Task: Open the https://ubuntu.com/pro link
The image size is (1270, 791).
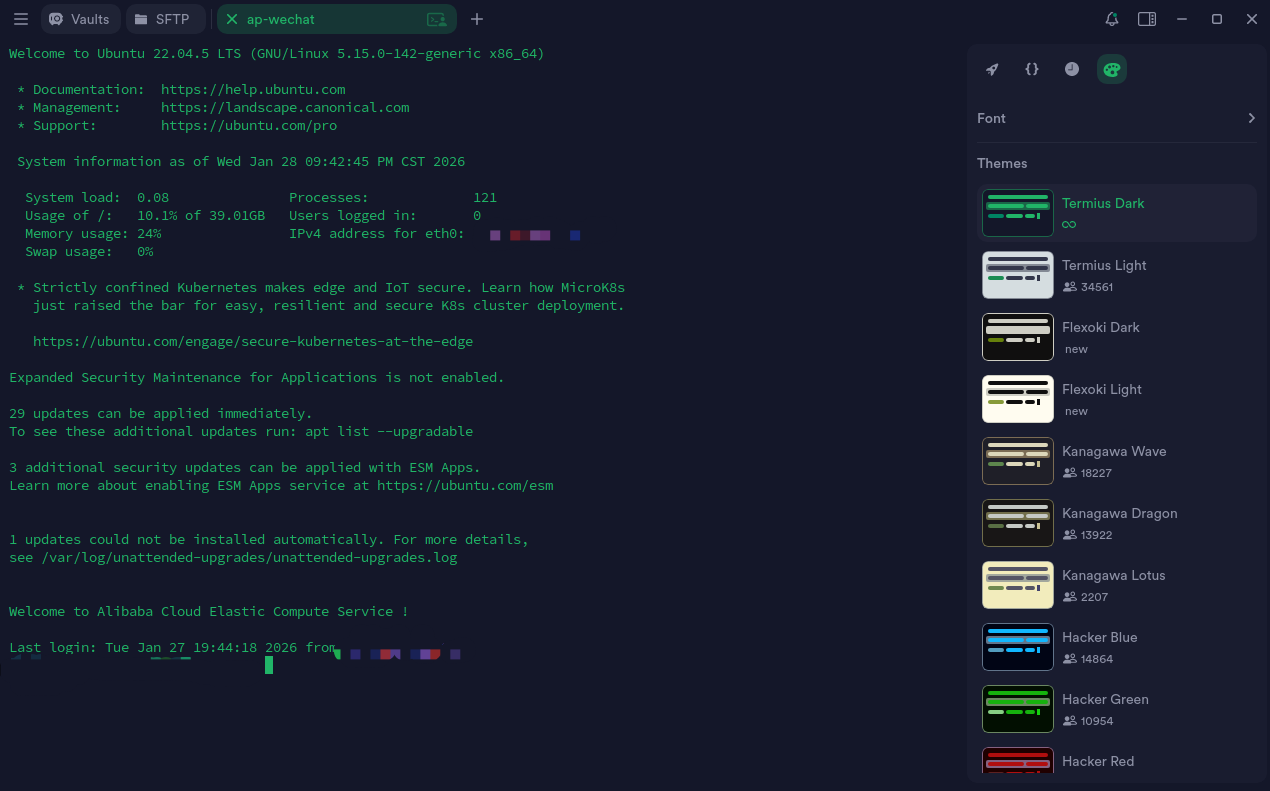Action: (x=251, y=125)
